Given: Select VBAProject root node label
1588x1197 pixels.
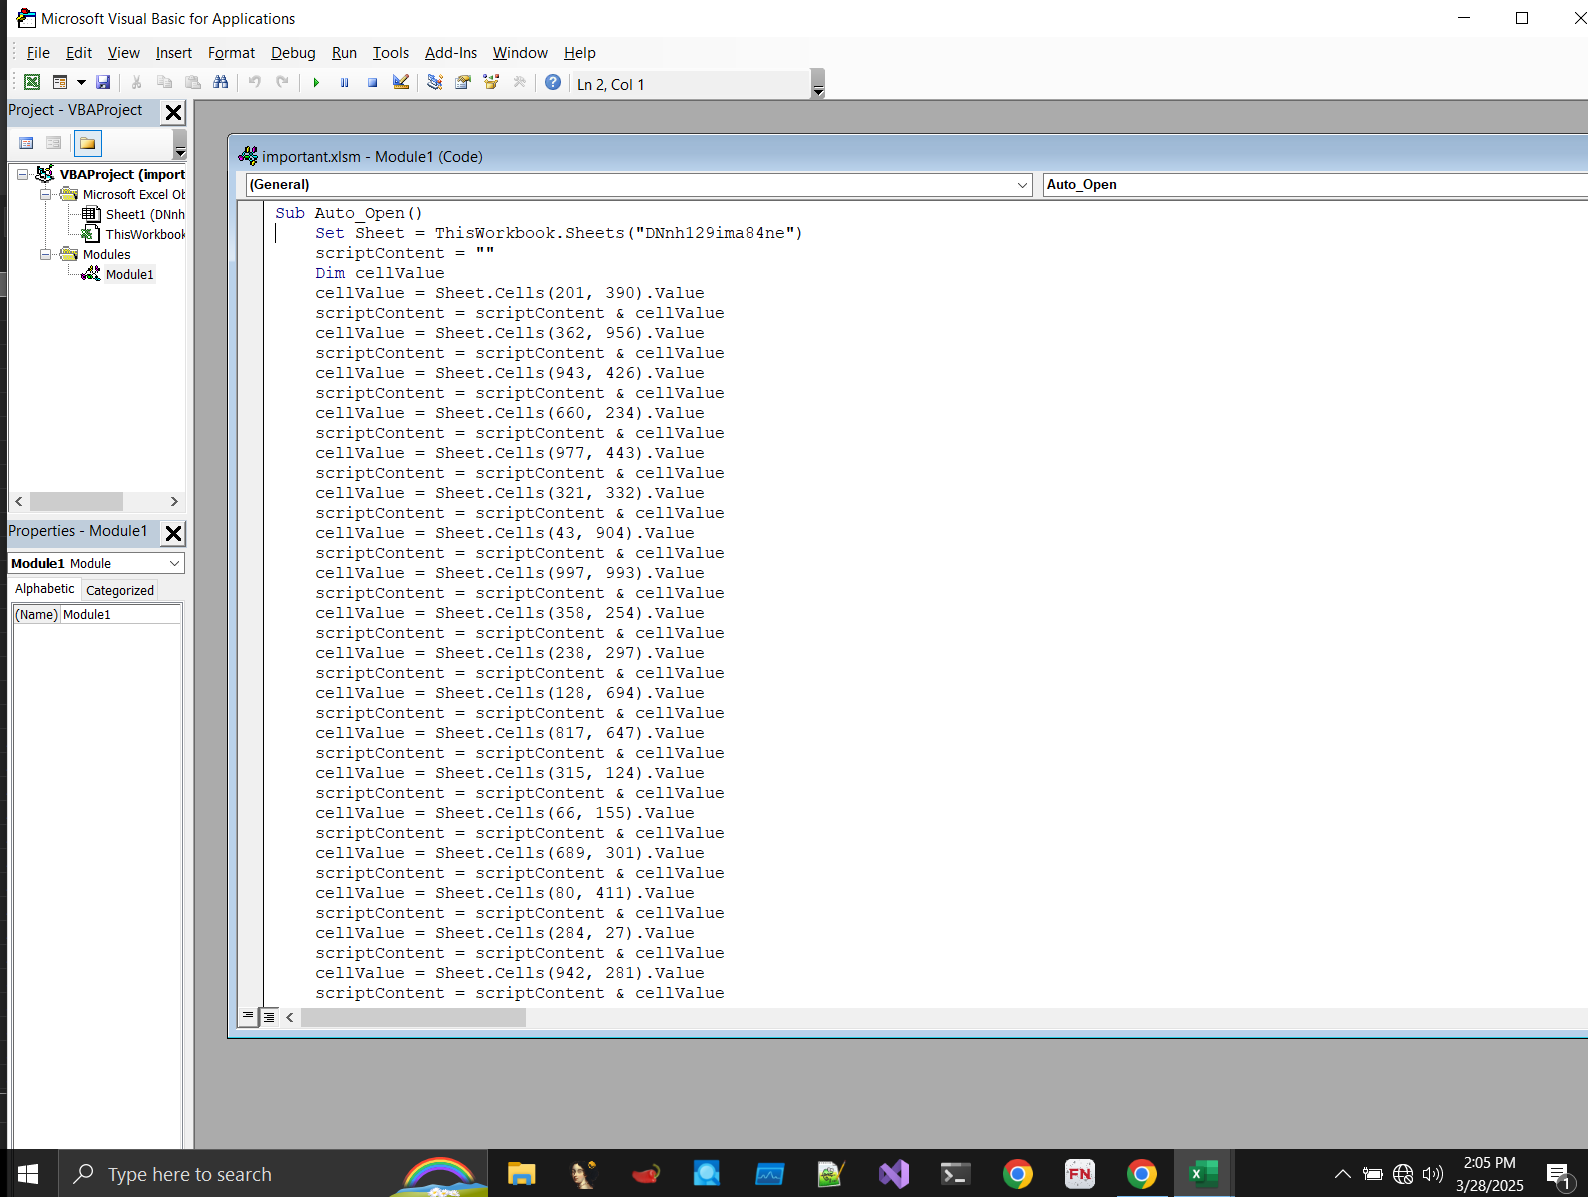Looking at the screenshot, I should (x=122, y=174).
